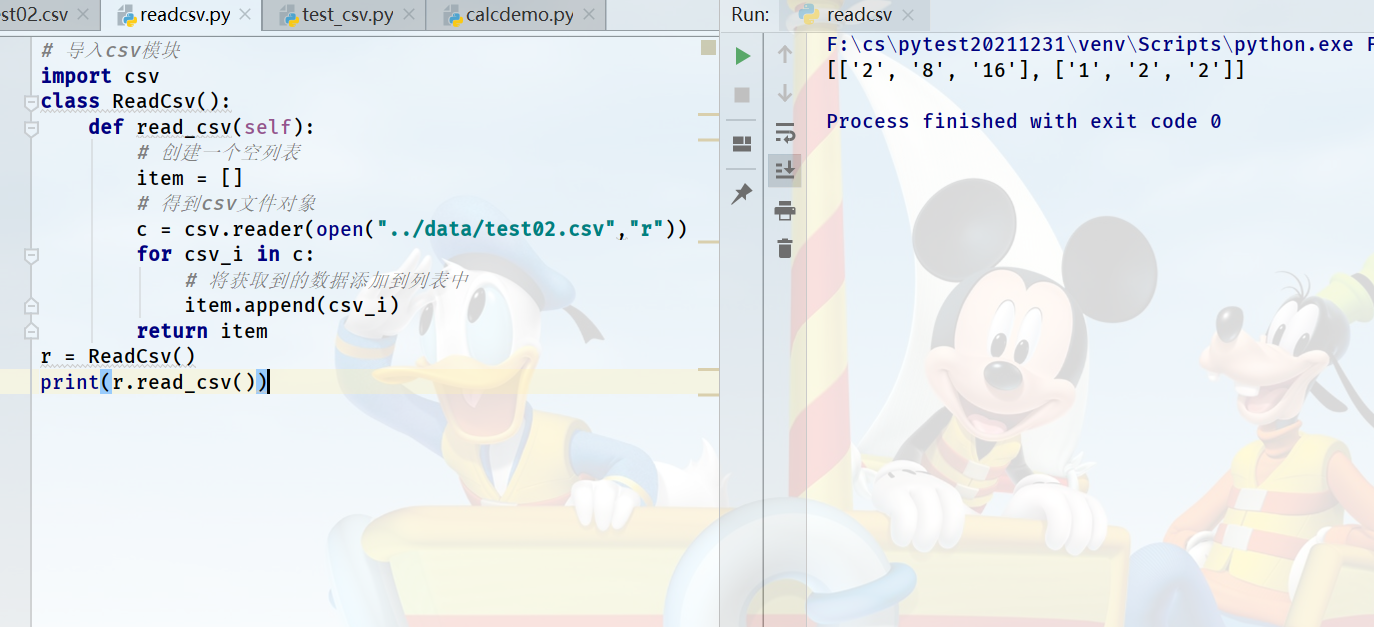The height and width of the screenshot is (627, 1374).
Task: Click the grey Stop process icon
Action: (742, 95)
